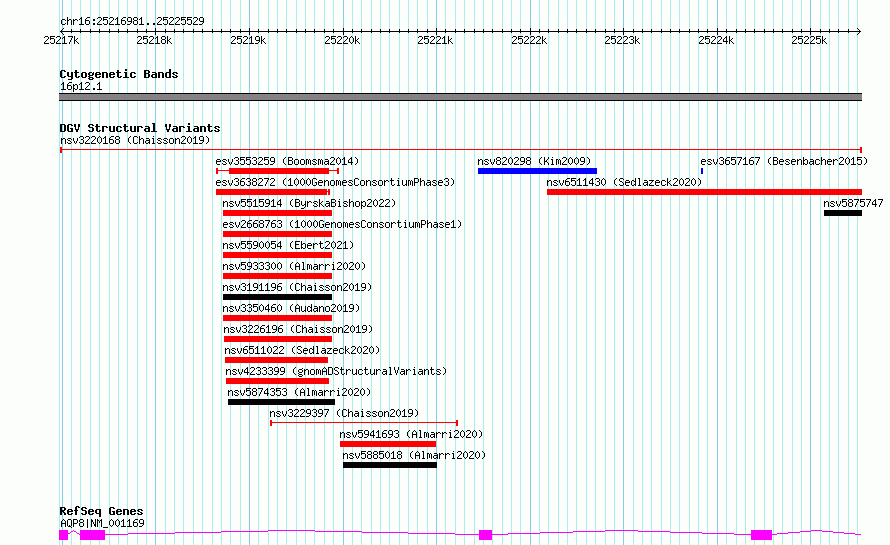890x545 pixels.
Task: Select the nsv4233399 red variant bar
Action: [278, 381]
